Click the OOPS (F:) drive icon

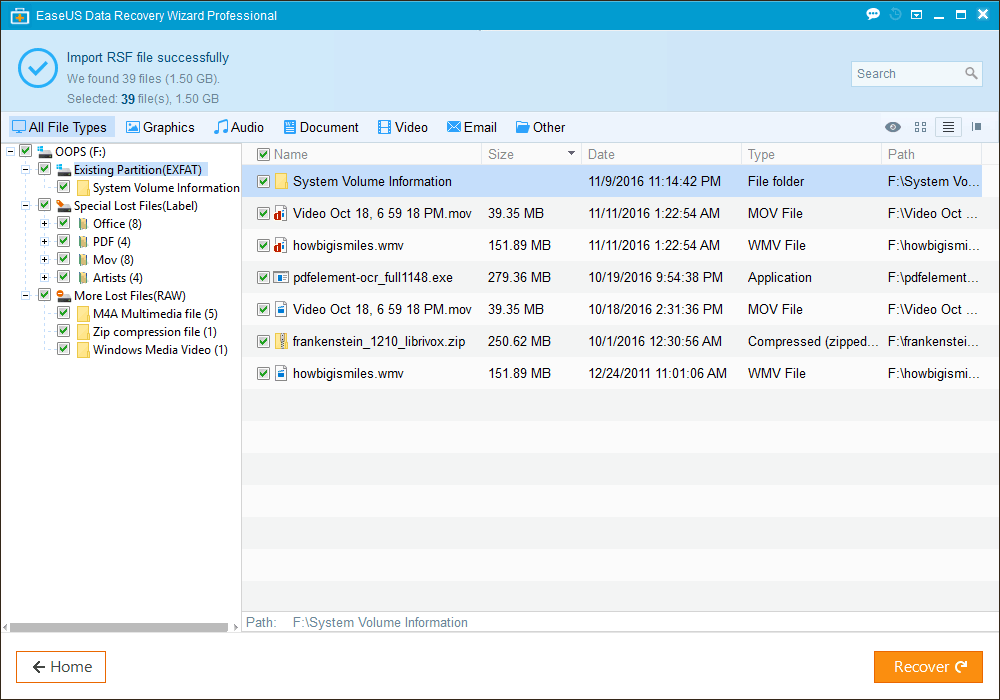45,152
